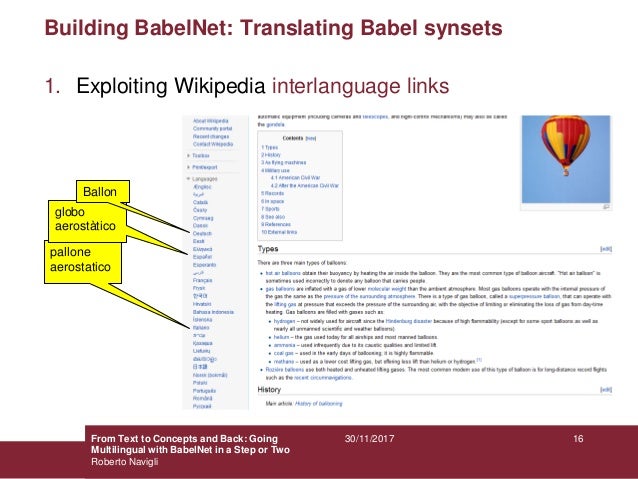Click the slide number 16 in footer

click(578, 439)
